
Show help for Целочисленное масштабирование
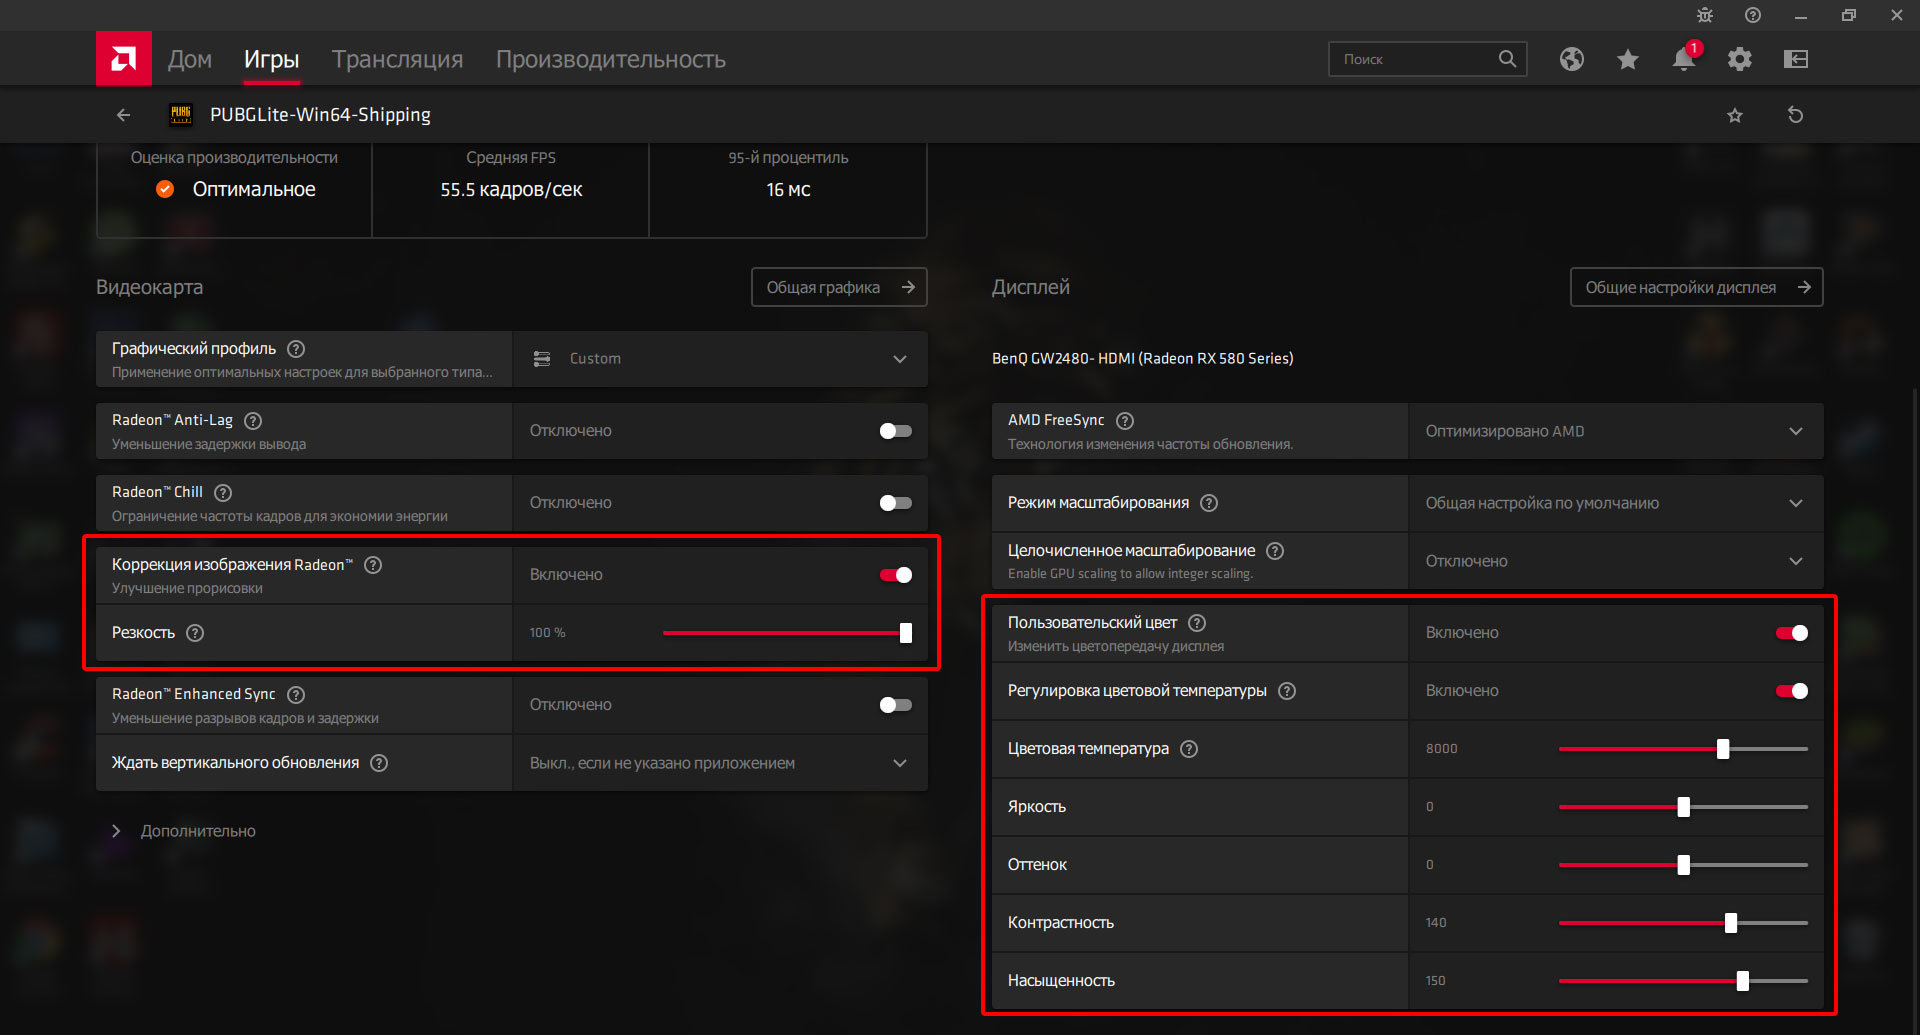click(1275, 551)
